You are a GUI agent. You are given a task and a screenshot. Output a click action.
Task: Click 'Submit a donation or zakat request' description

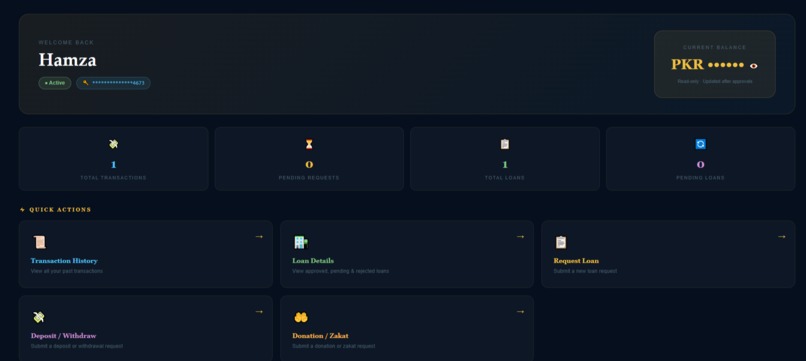click(x=334, y=346)
